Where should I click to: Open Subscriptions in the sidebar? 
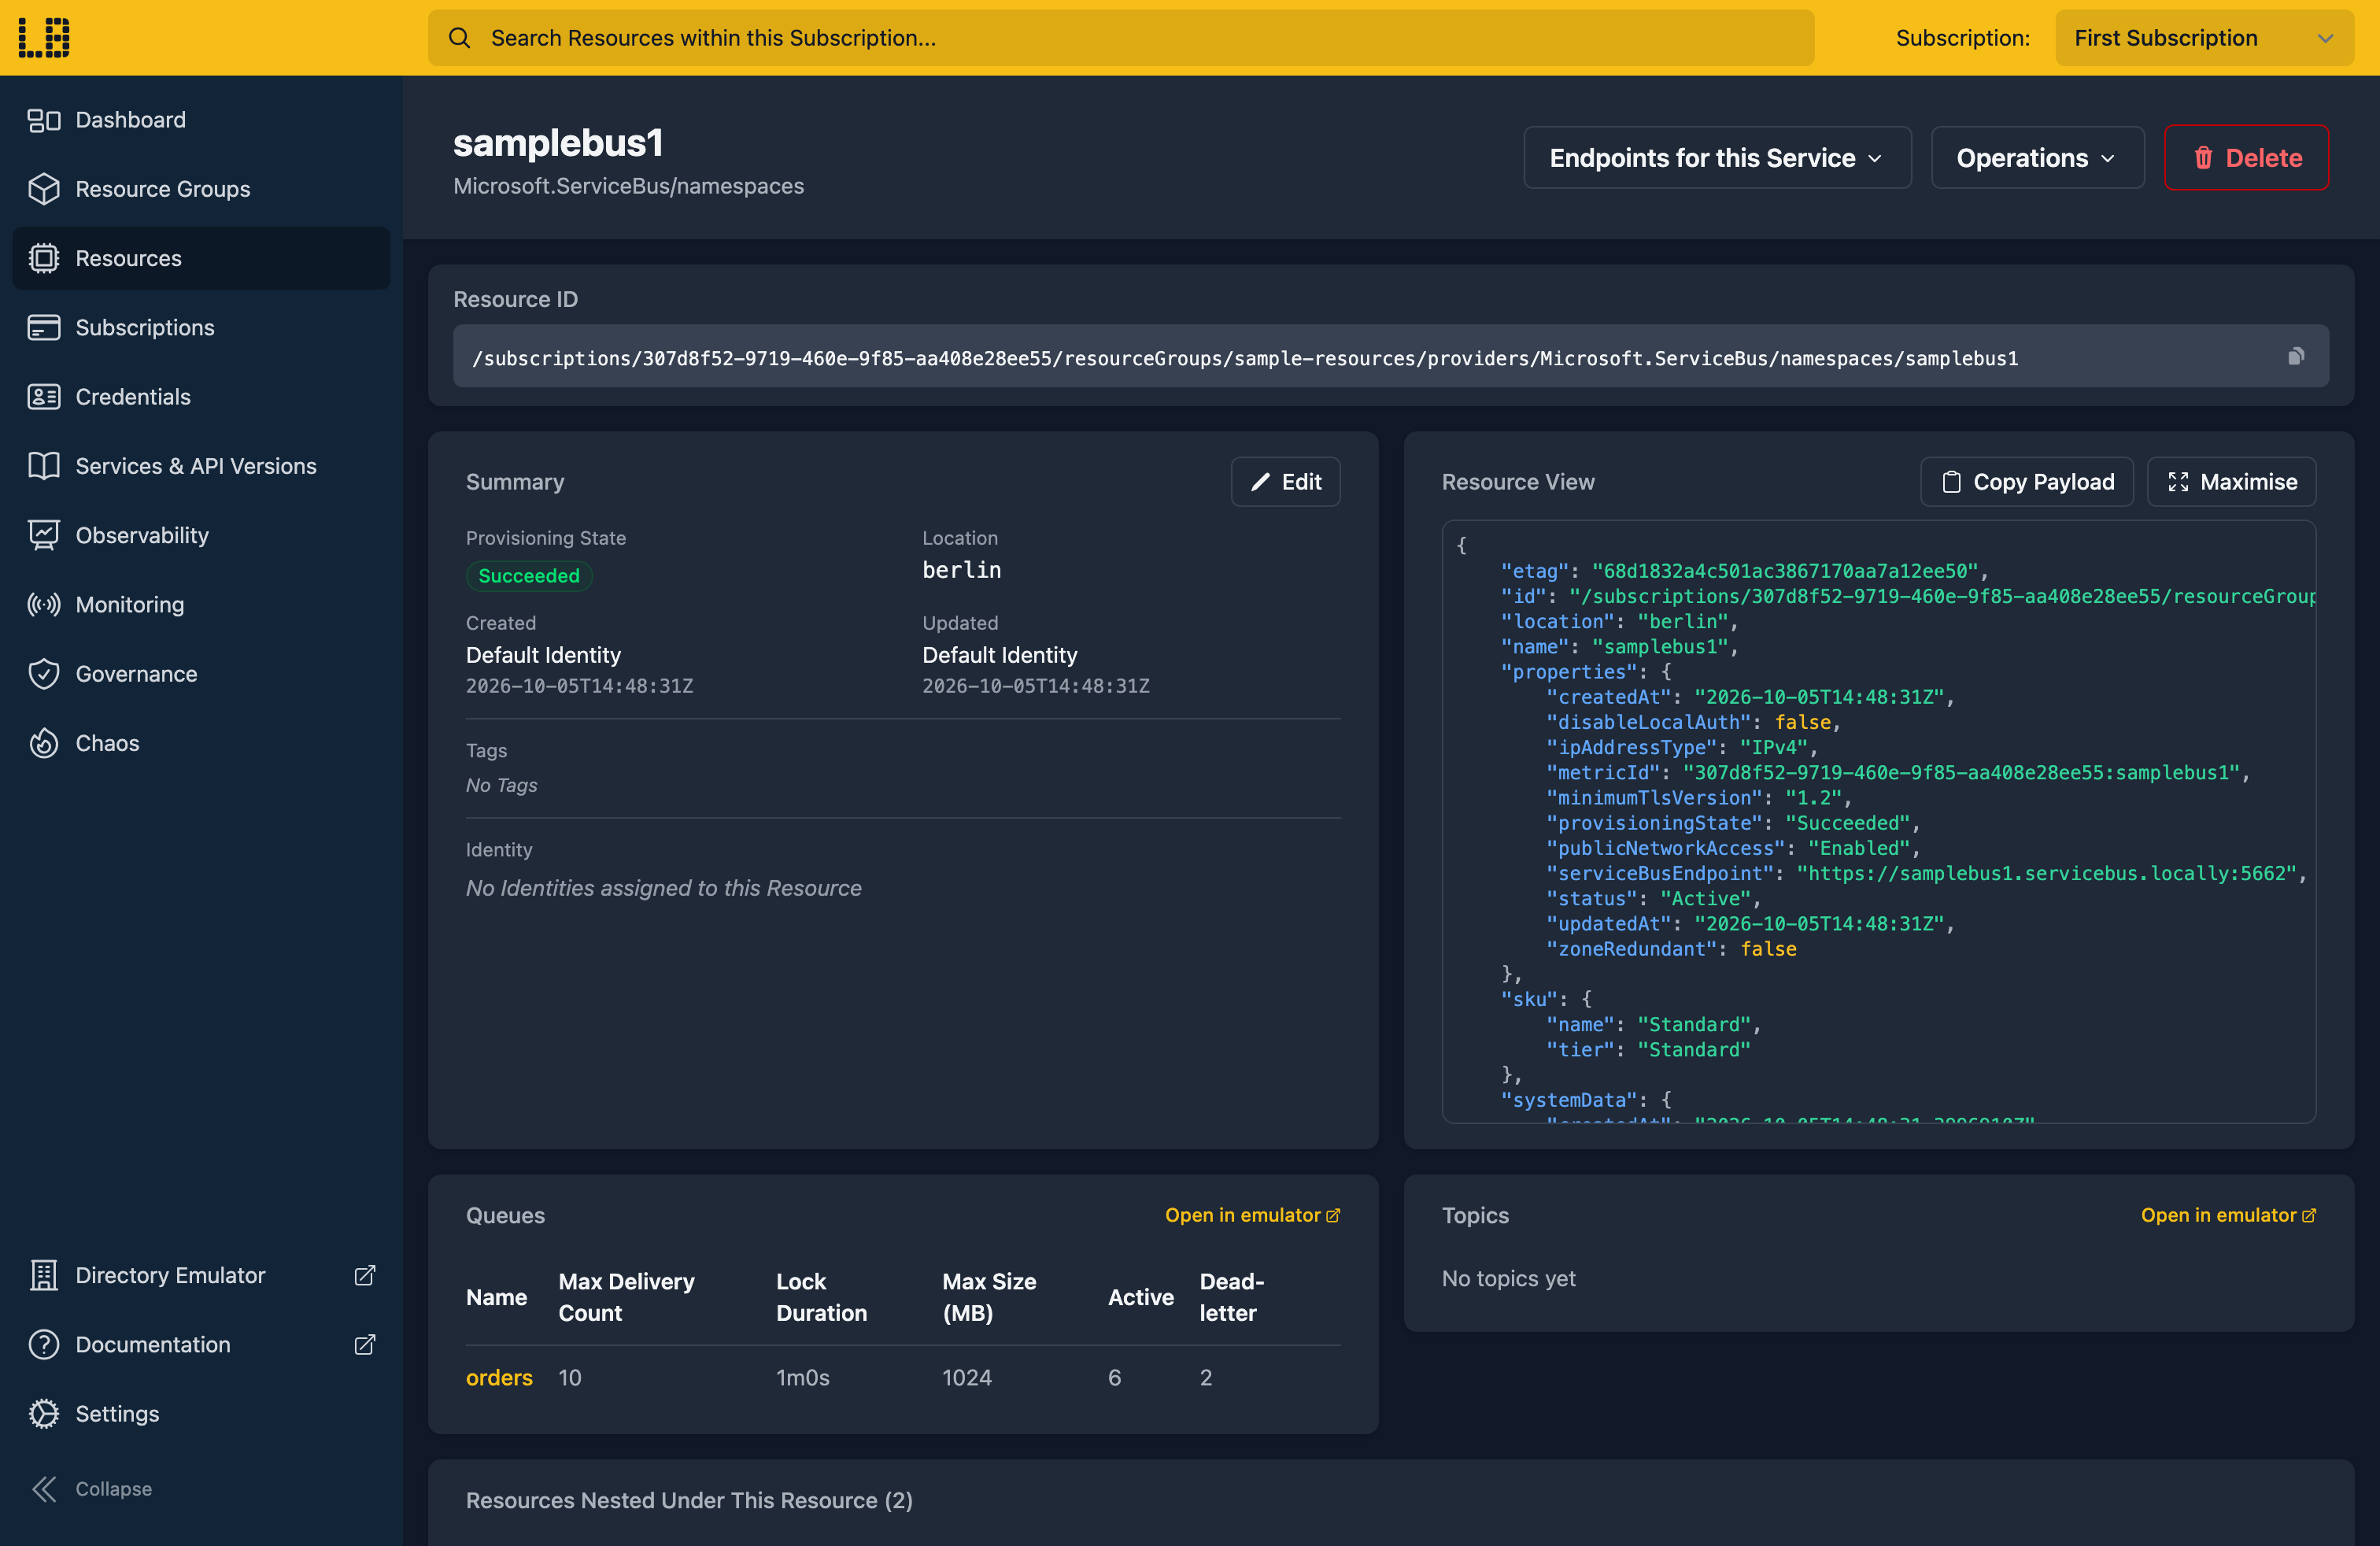click(201, 327)
